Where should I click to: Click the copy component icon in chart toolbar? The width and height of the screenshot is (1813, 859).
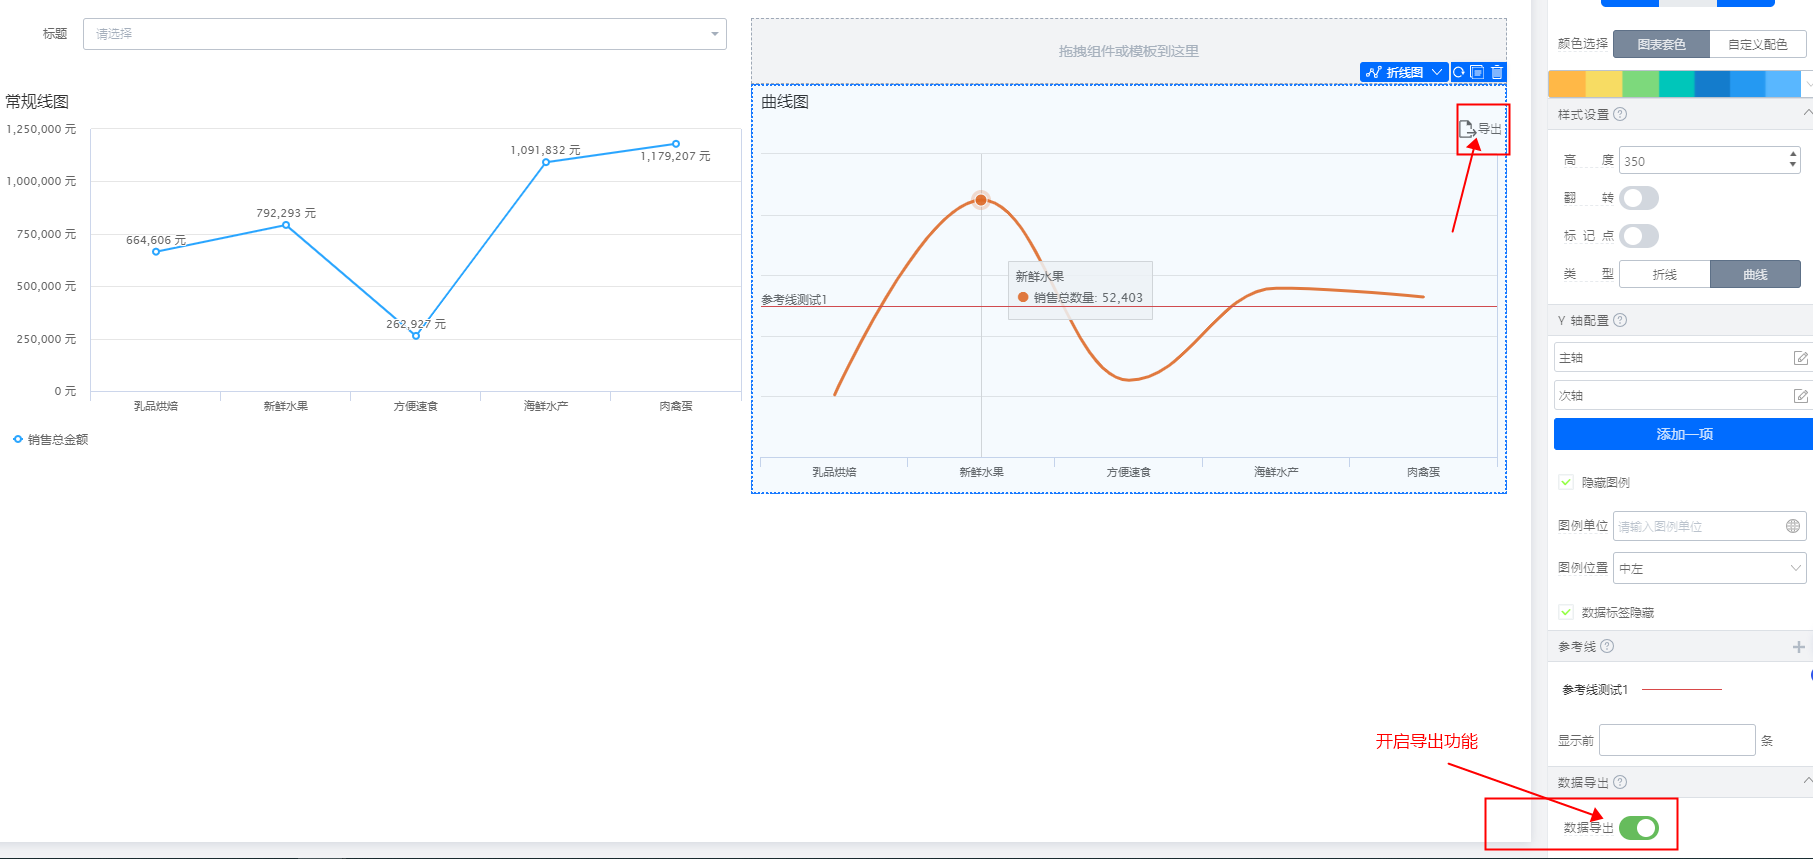coord(1477,72)
